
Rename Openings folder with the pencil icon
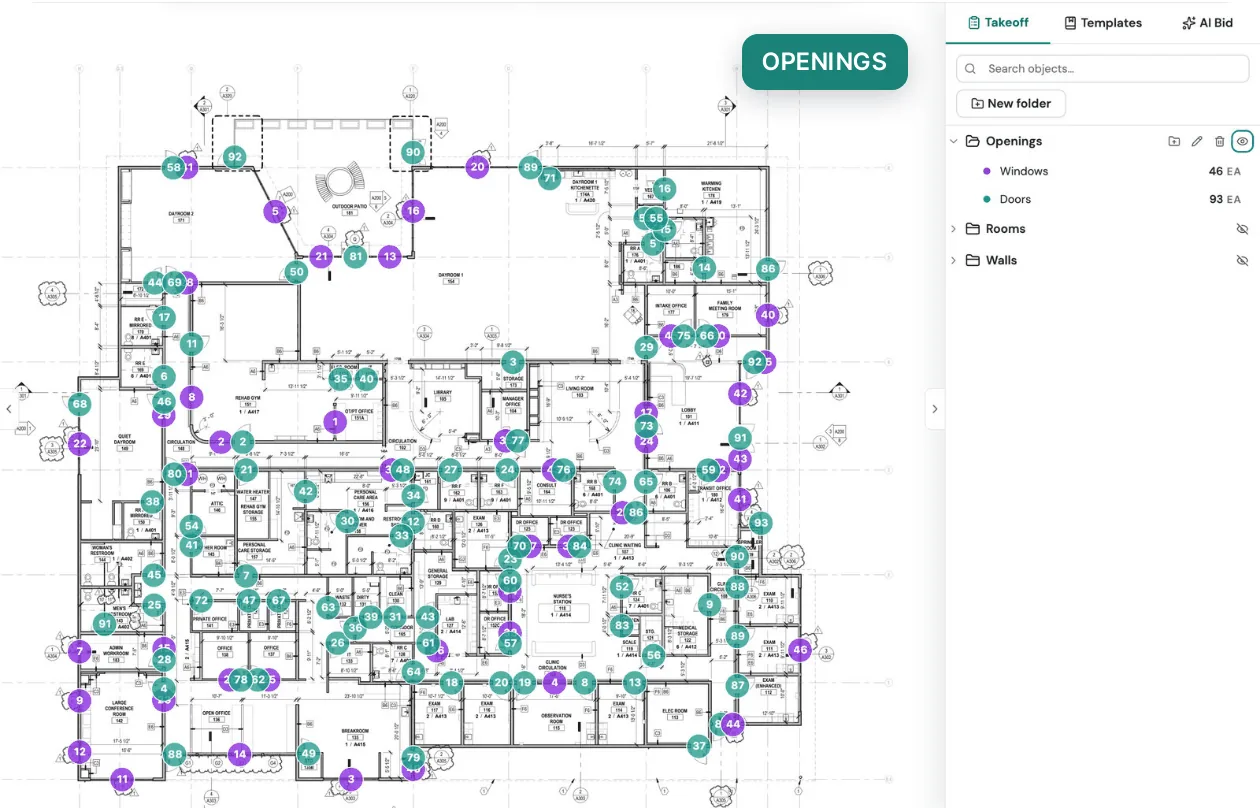(x=1197, y=142)
